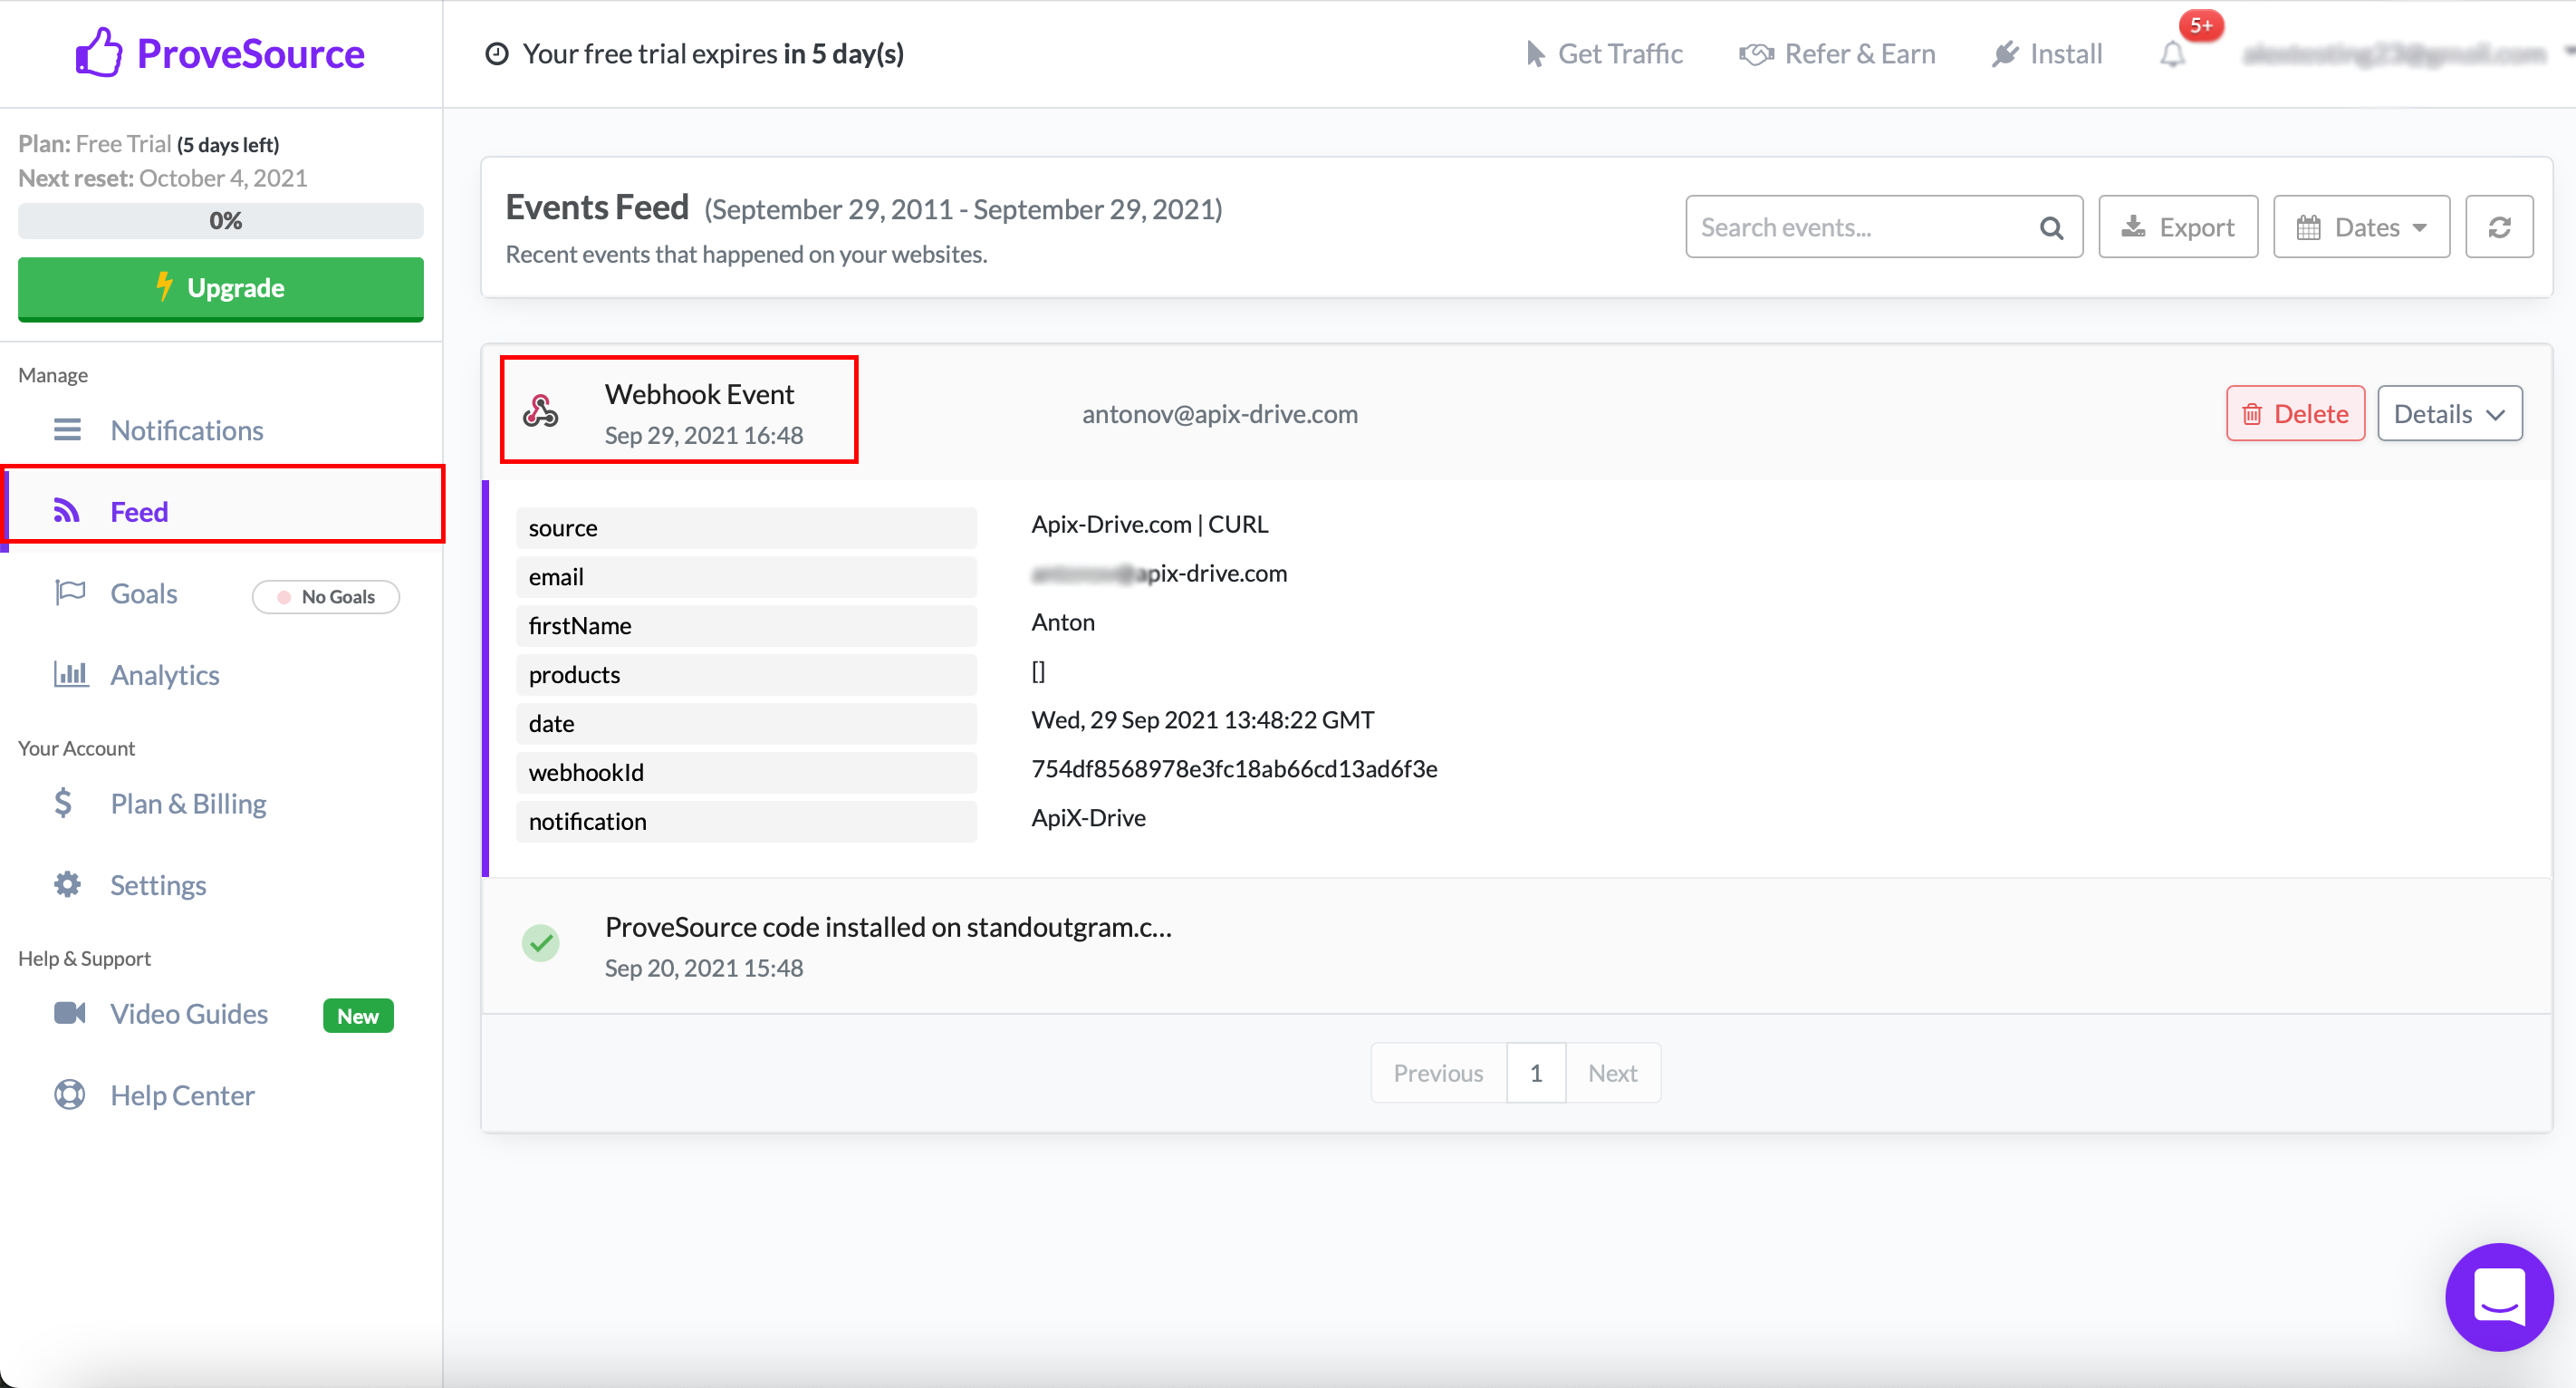Click the firstName value Anton

point(1063,622)
